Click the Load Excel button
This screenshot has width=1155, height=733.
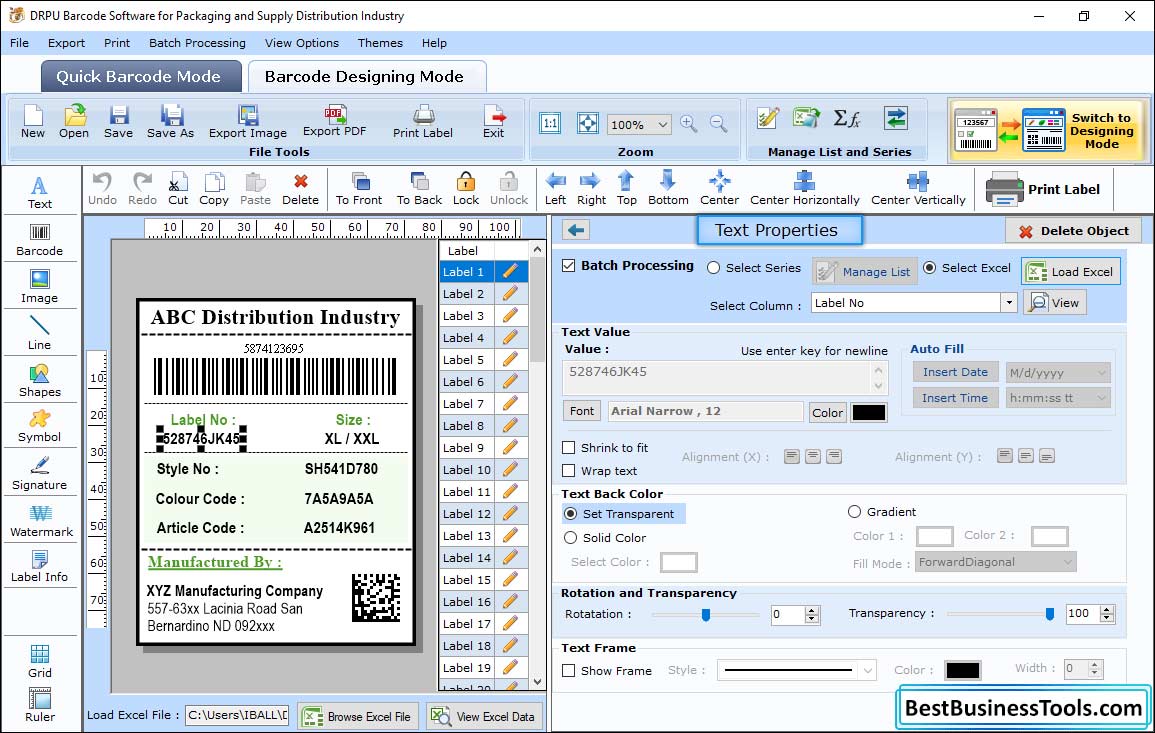coord(1071,271)
